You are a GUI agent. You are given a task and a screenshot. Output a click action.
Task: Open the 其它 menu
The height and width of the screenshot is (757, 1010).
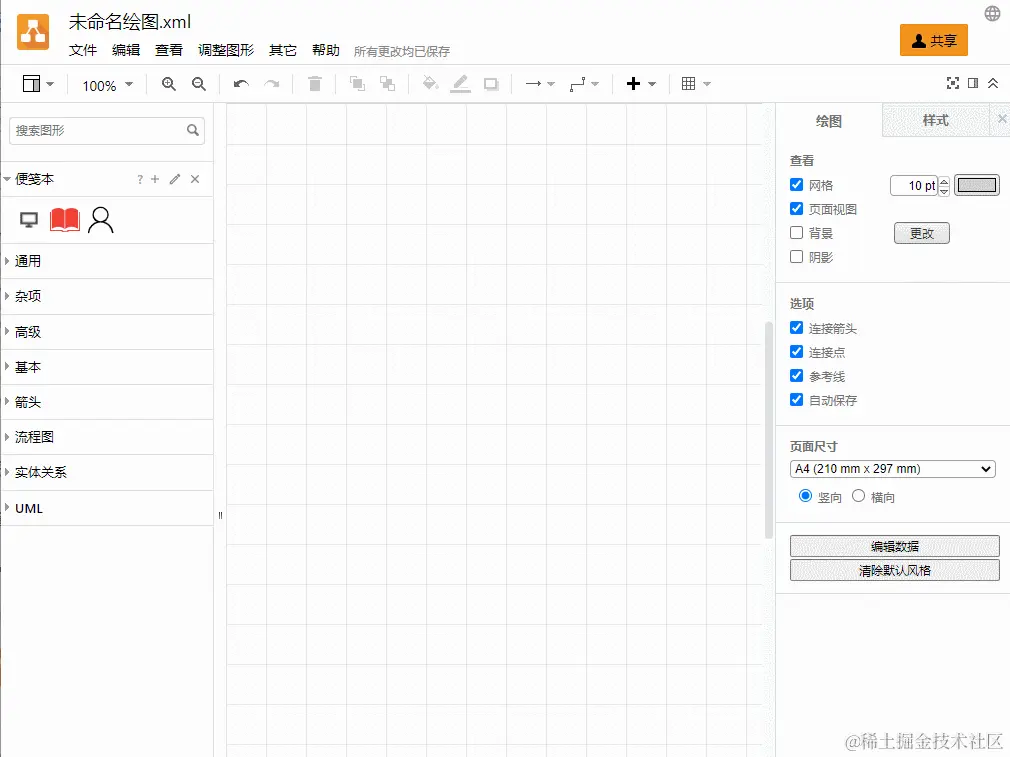coord(283,50)
